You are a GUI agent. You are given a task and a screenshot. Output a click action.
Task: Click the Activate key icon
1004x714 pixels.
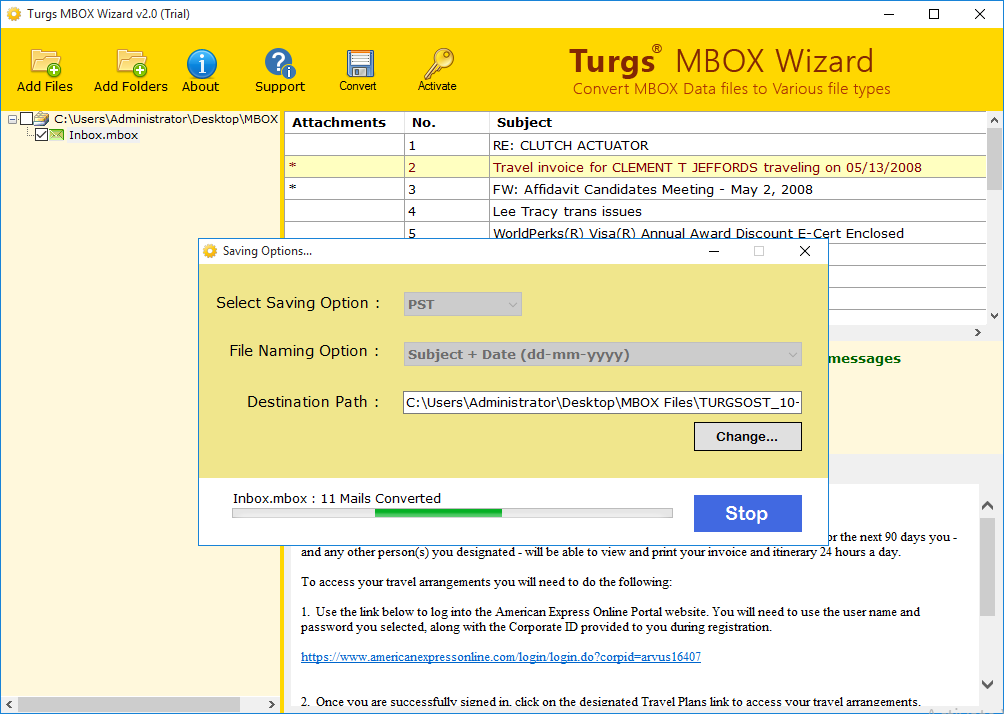coord(438,63)
